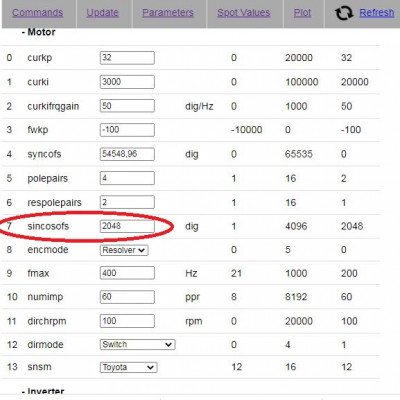The height and width of the screenshot is (400, 400).
Task: Click the numimp ppr input field
Action: (x=127, y=297)
